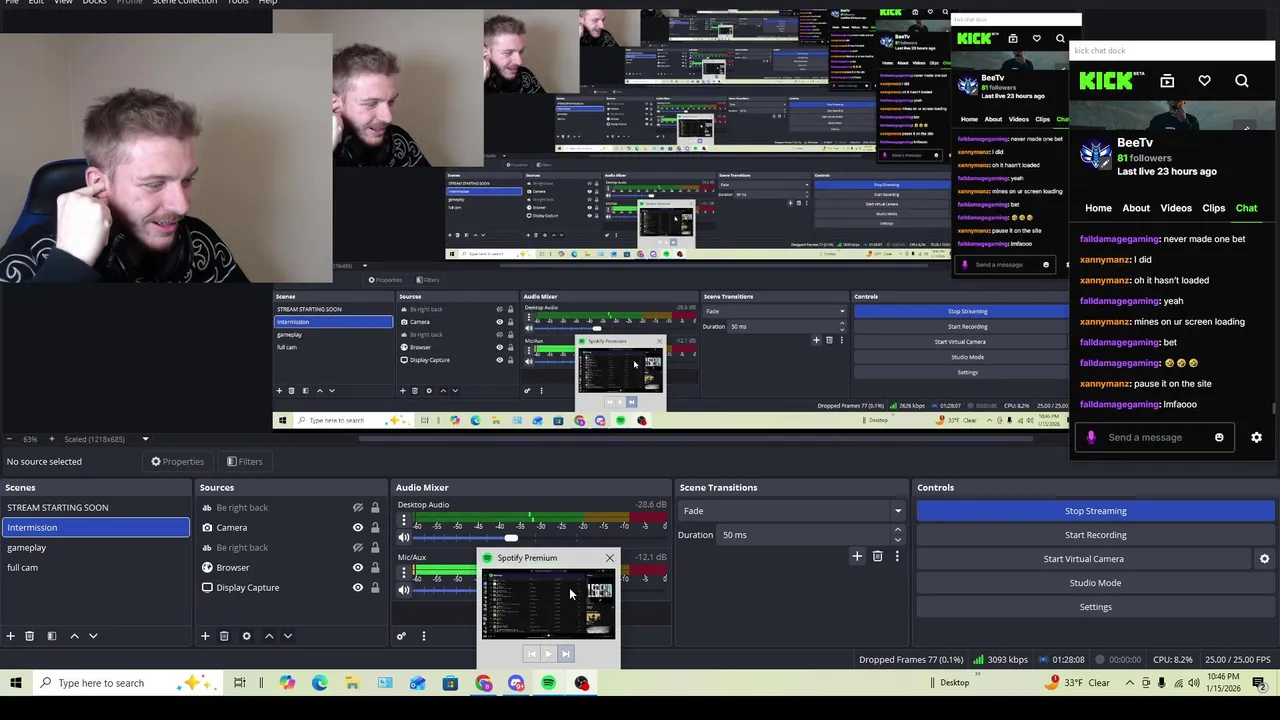Open the Fade transition dropdown

coord(791,511)
